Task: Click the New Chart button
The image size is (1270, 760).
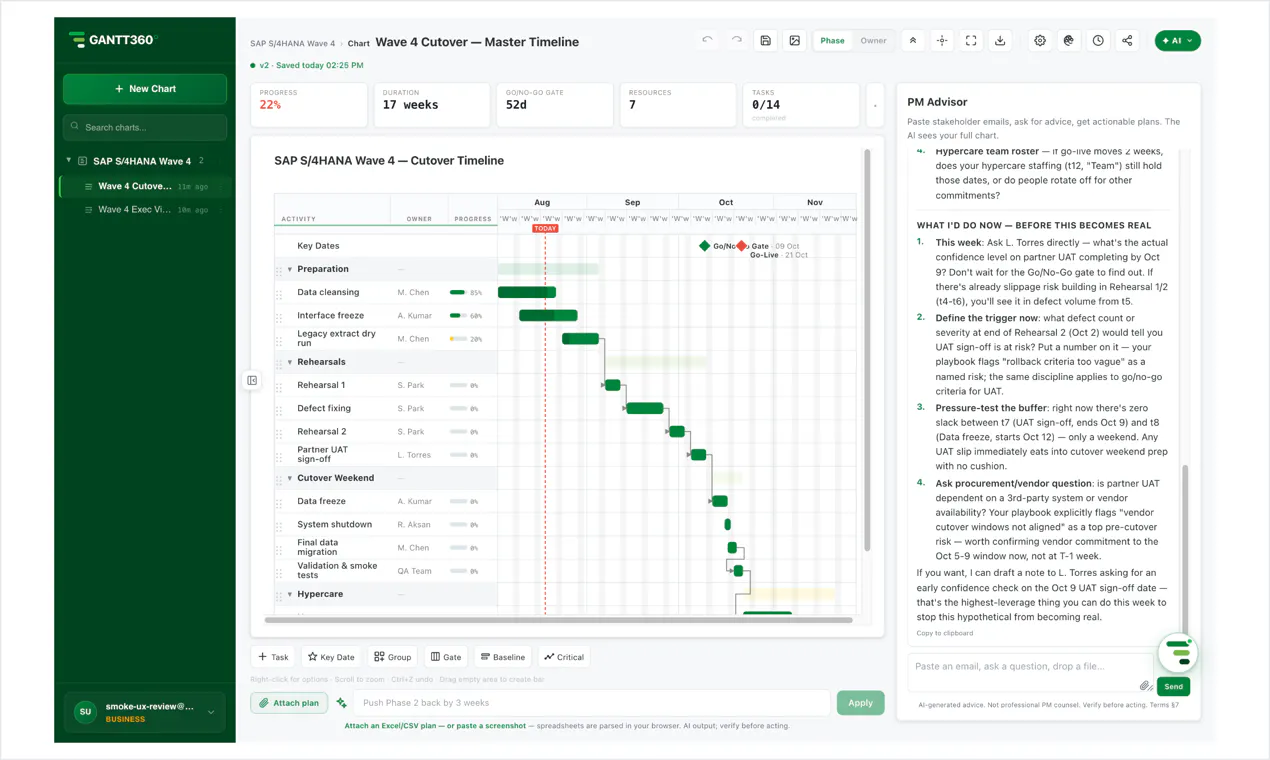Action: point(145,89)
